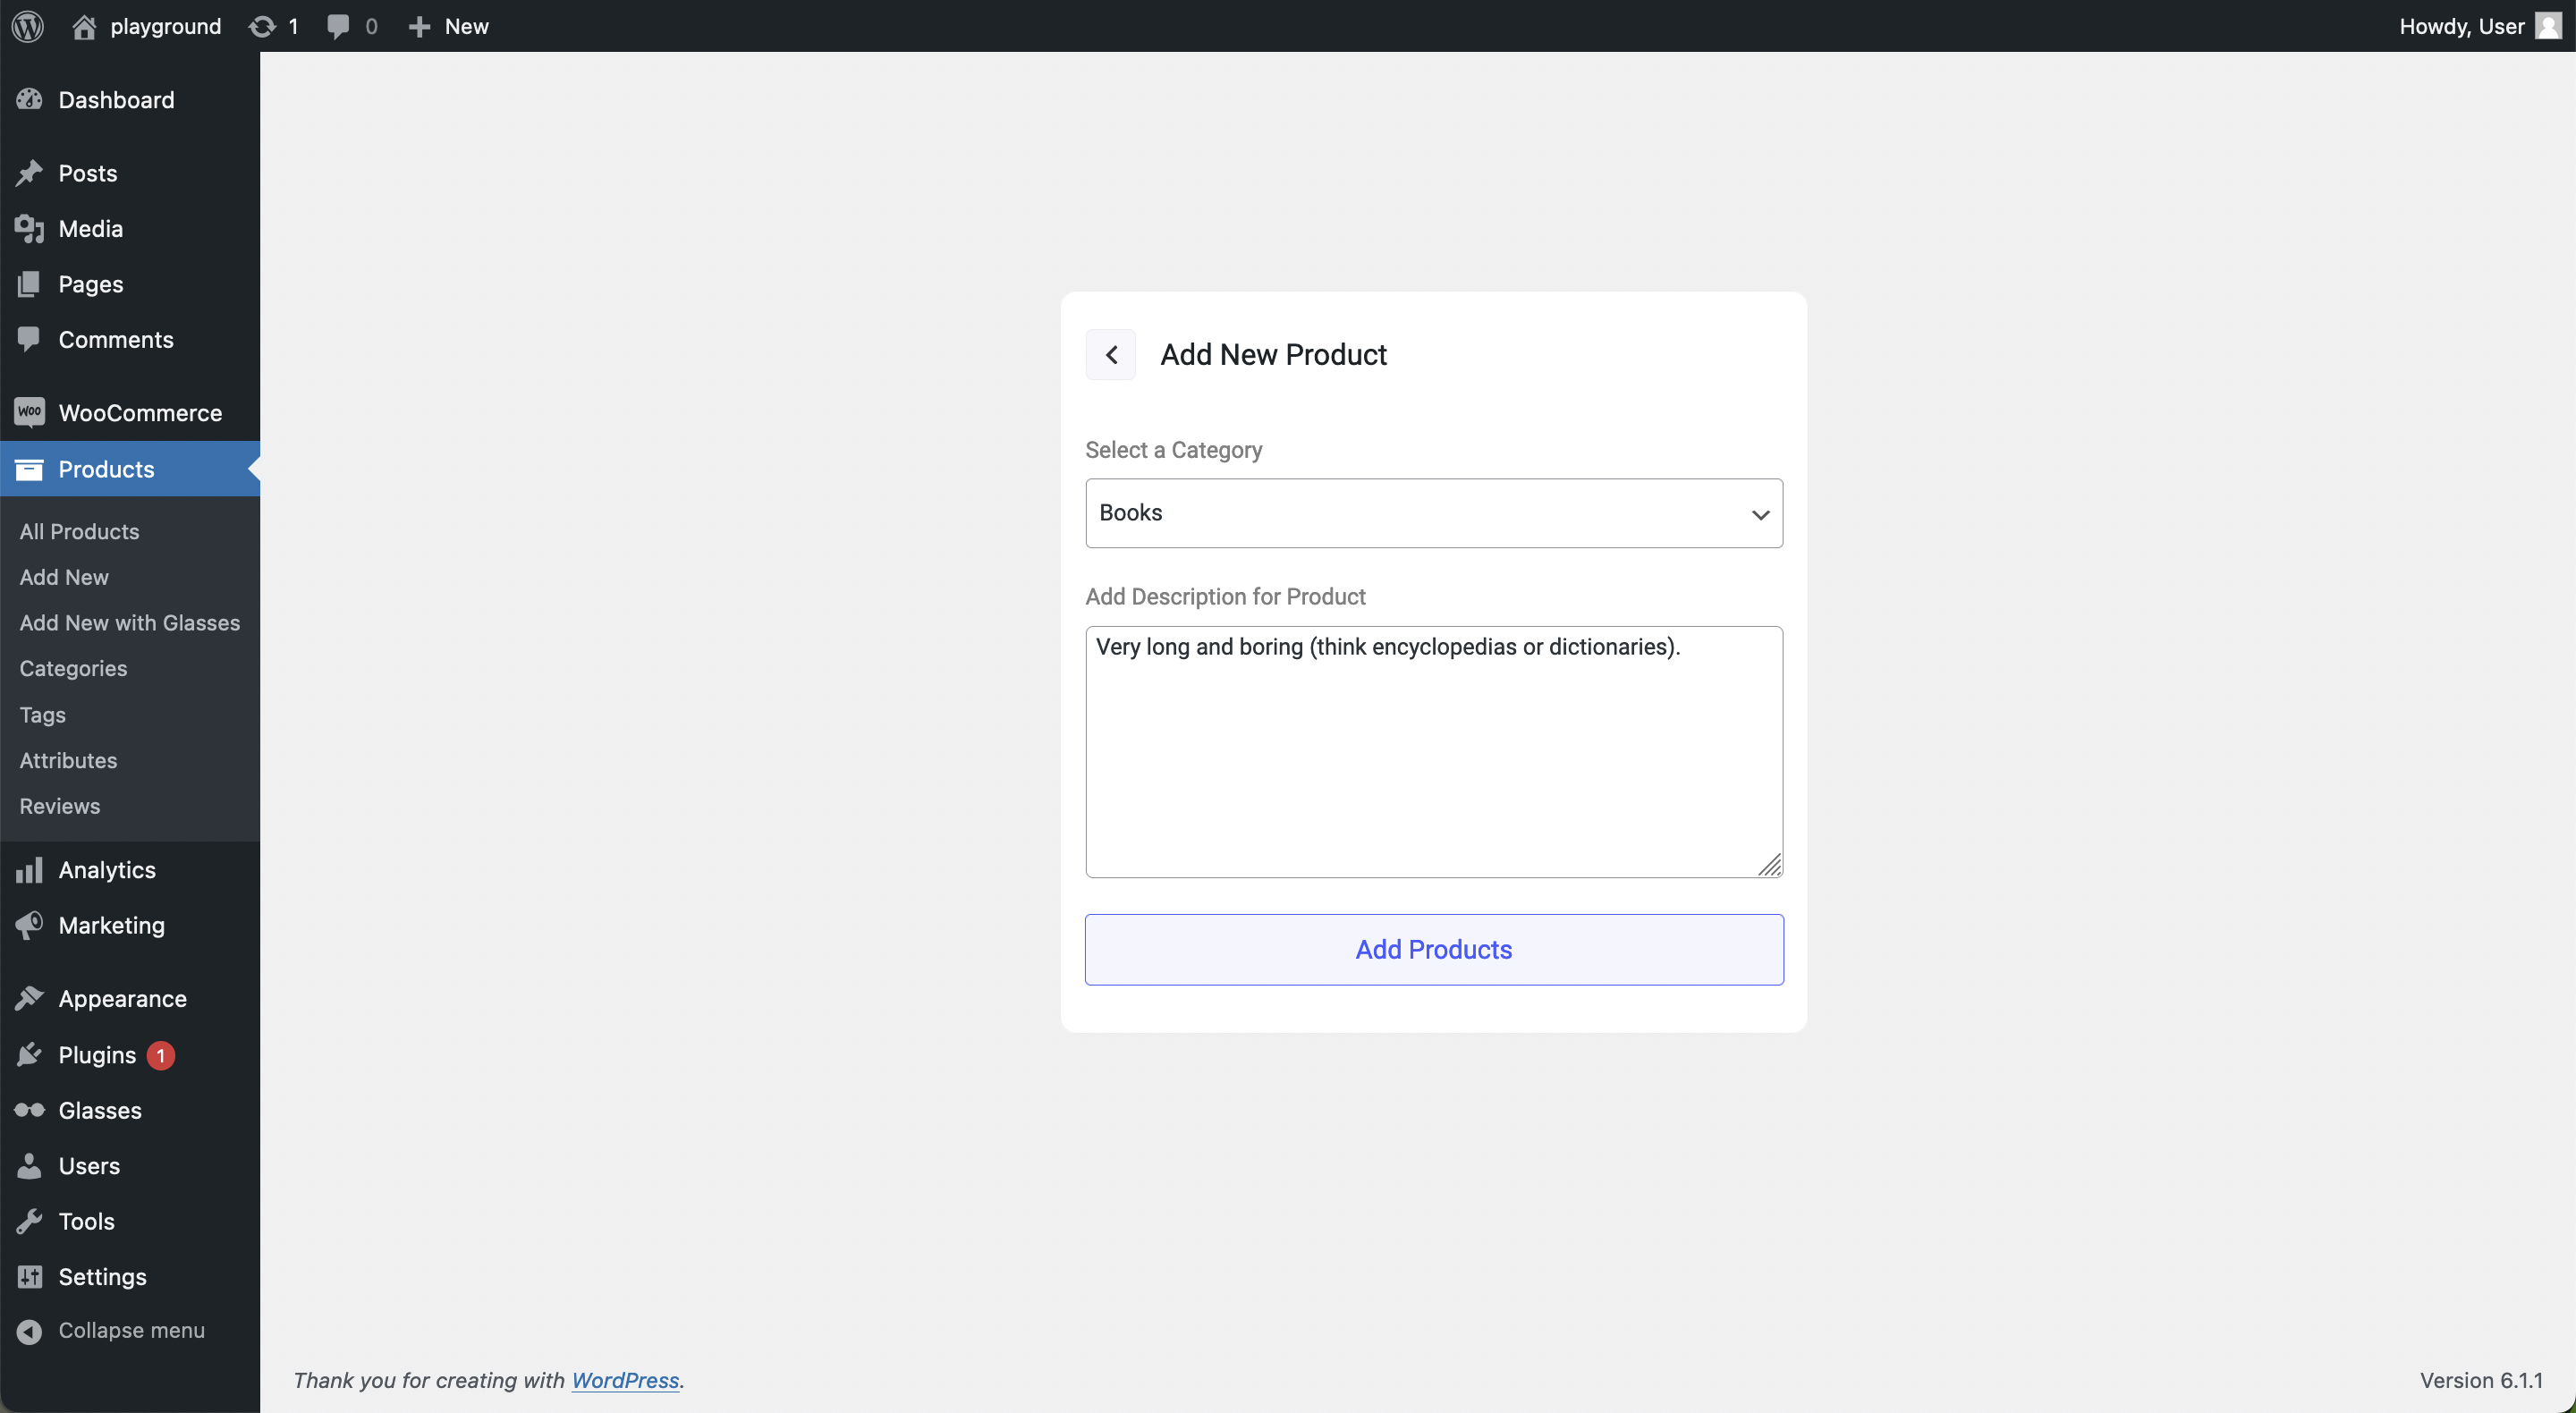Open the Users menu label
The height and width of the screenshot is (1413, 2576).
[x=89, y=1165]
